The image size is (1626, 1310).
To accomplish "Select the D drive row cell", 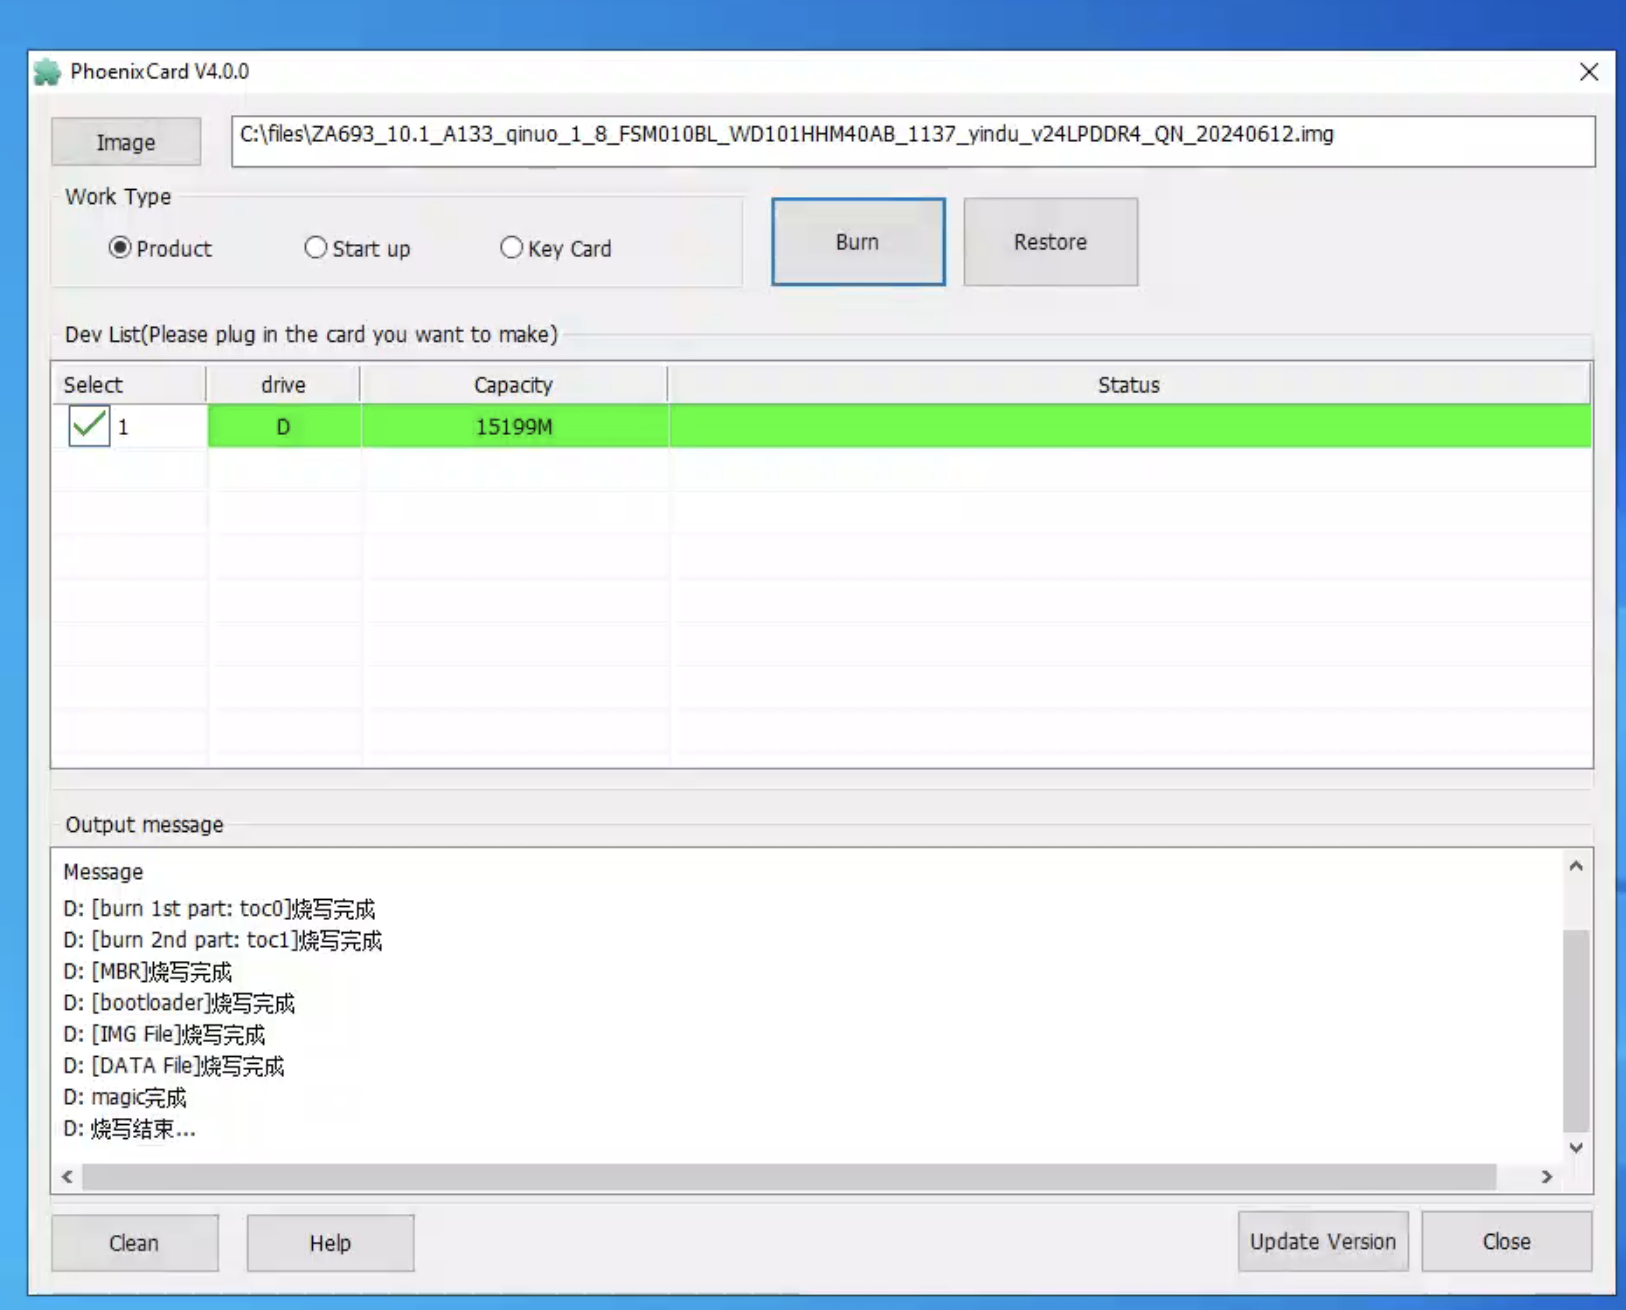I will 283,427.
